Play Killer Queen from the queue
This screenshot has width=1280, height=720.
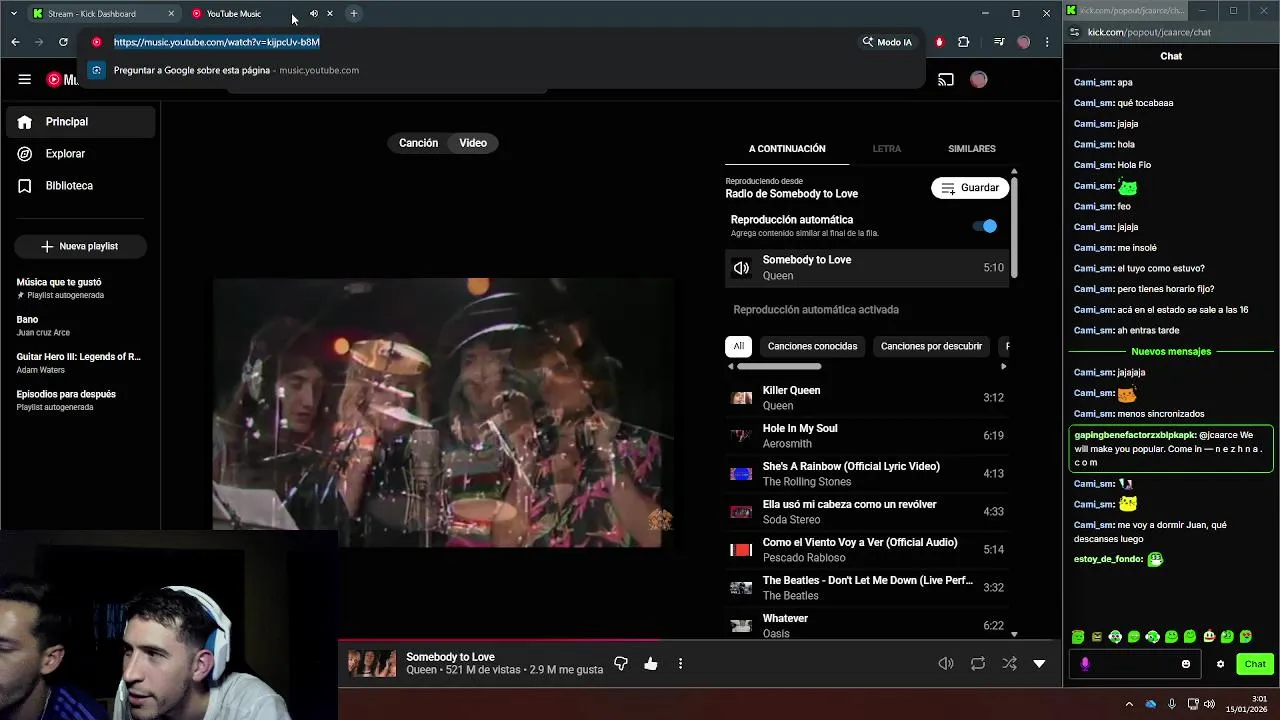pyautogui.click(x=866, y=398)
